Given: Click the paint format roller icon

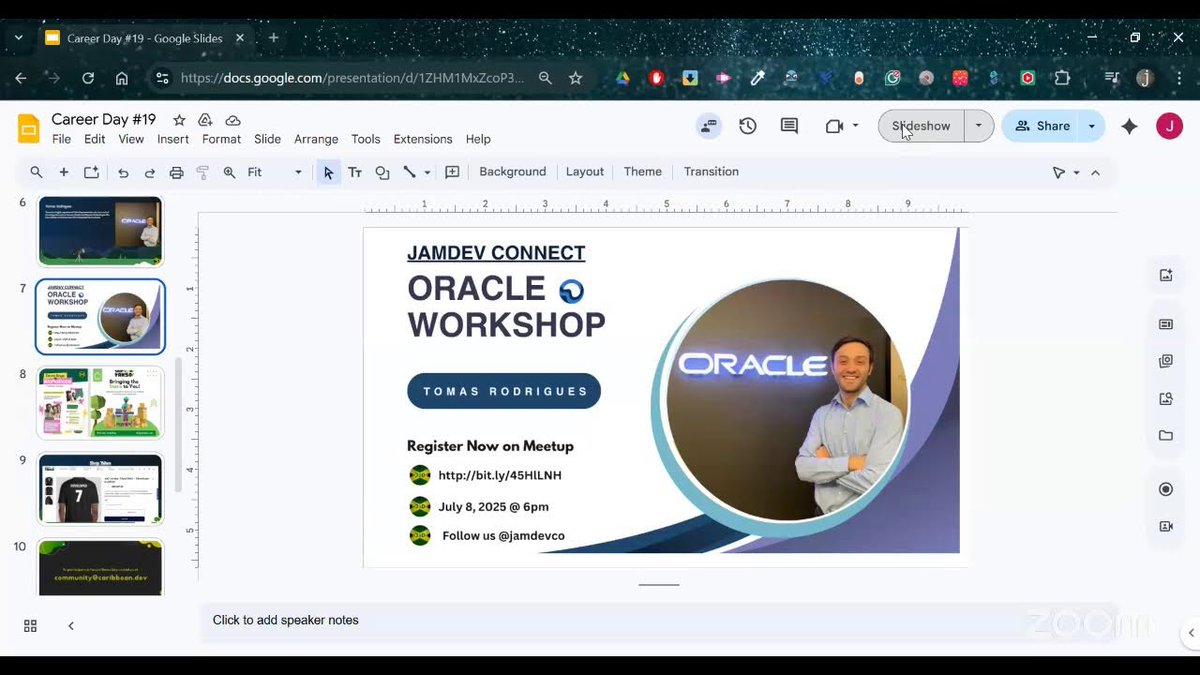Looking at the screenshot, I should 202,172.
